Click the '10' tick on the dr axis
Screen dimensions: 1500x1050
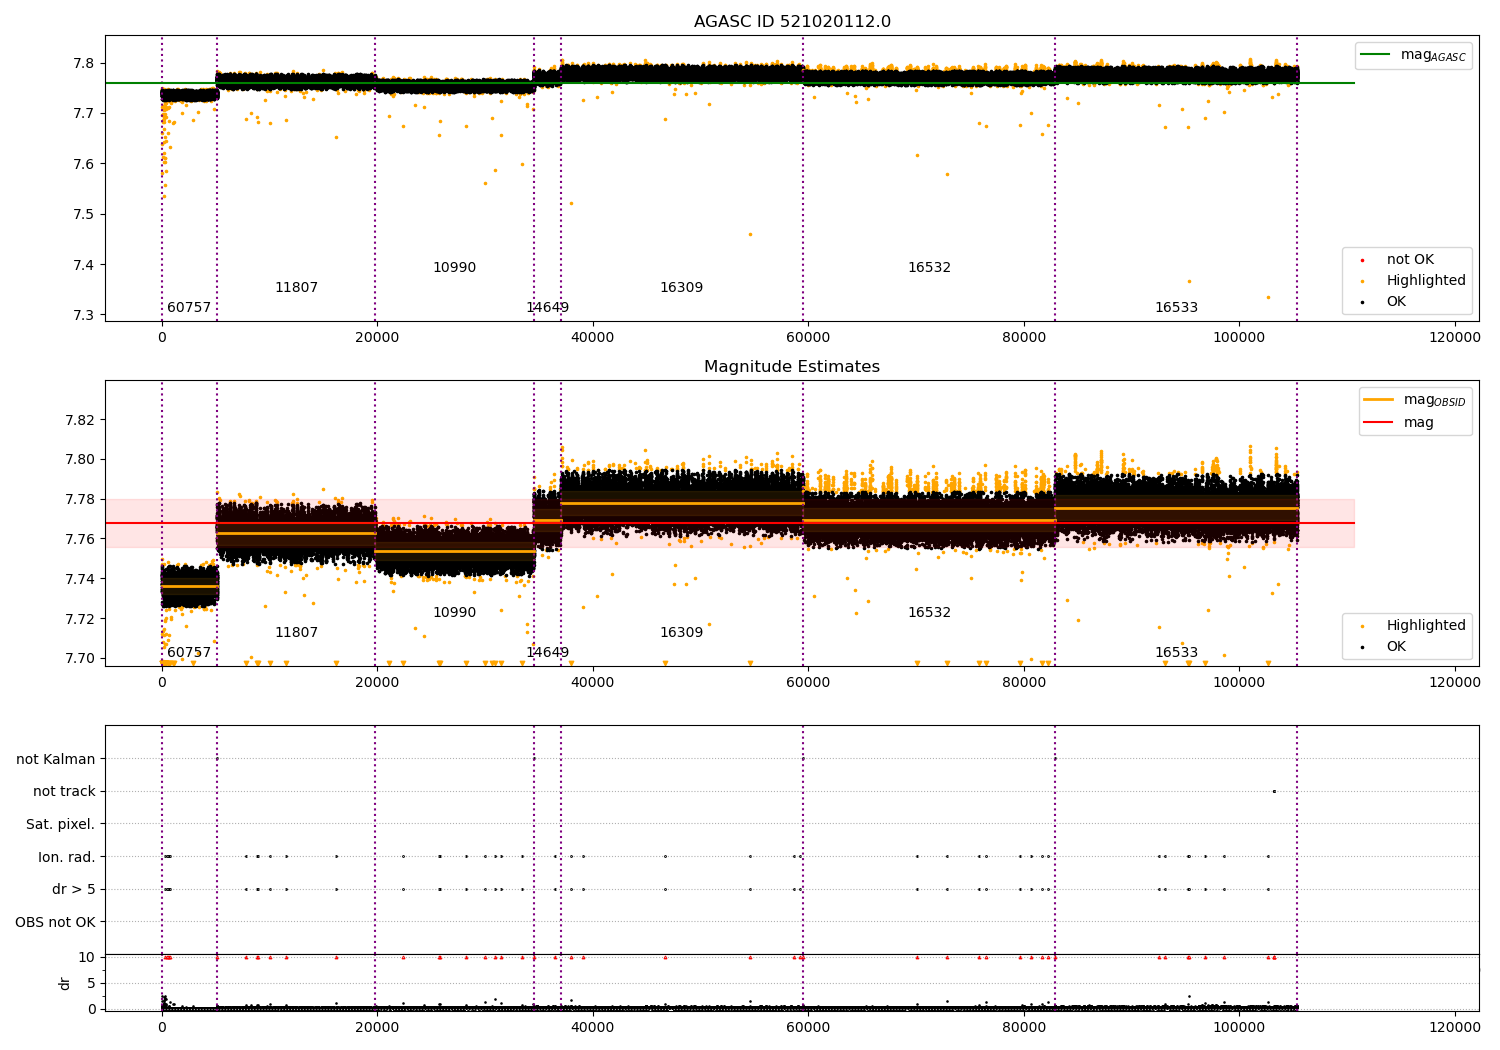(x=87, y=957)
